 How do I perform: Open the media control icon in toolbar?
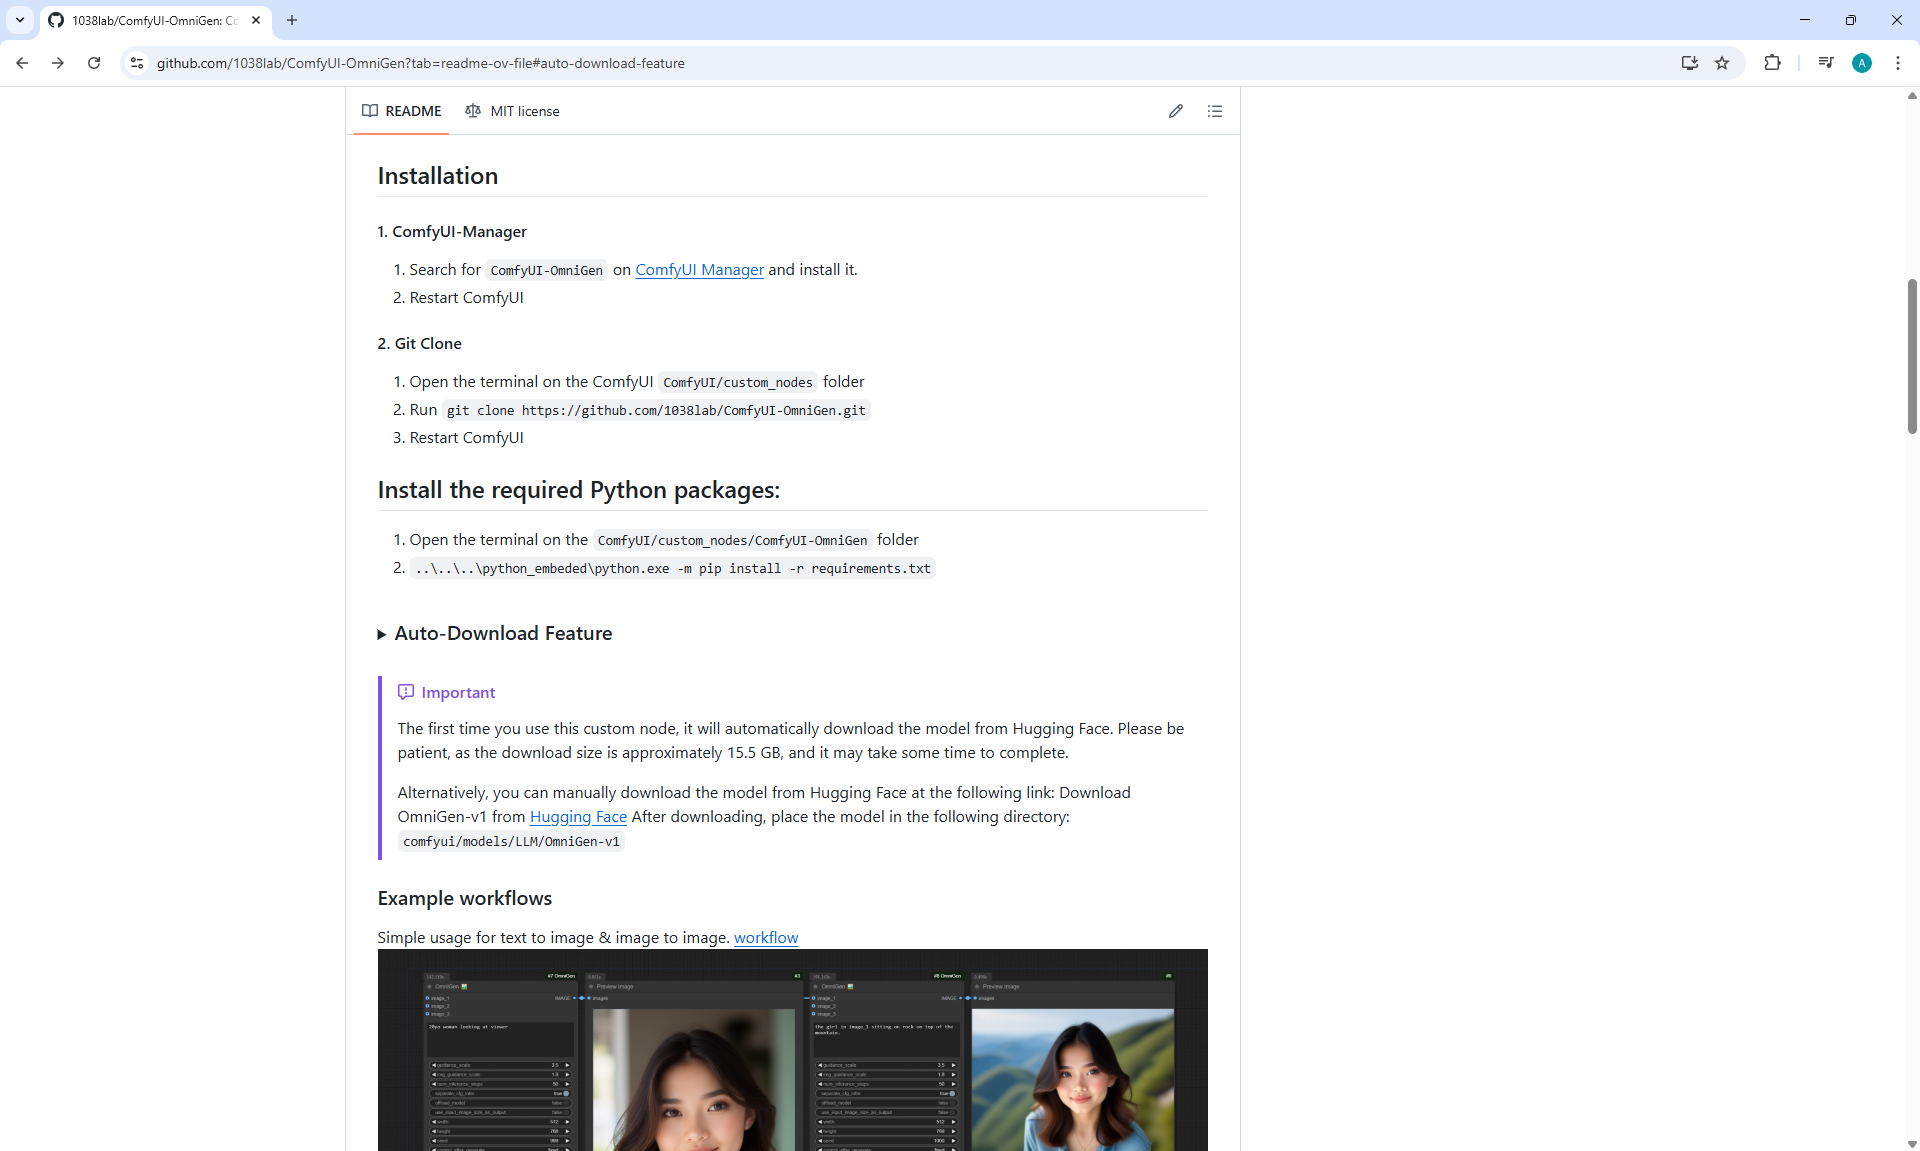tap(1825, 63)
